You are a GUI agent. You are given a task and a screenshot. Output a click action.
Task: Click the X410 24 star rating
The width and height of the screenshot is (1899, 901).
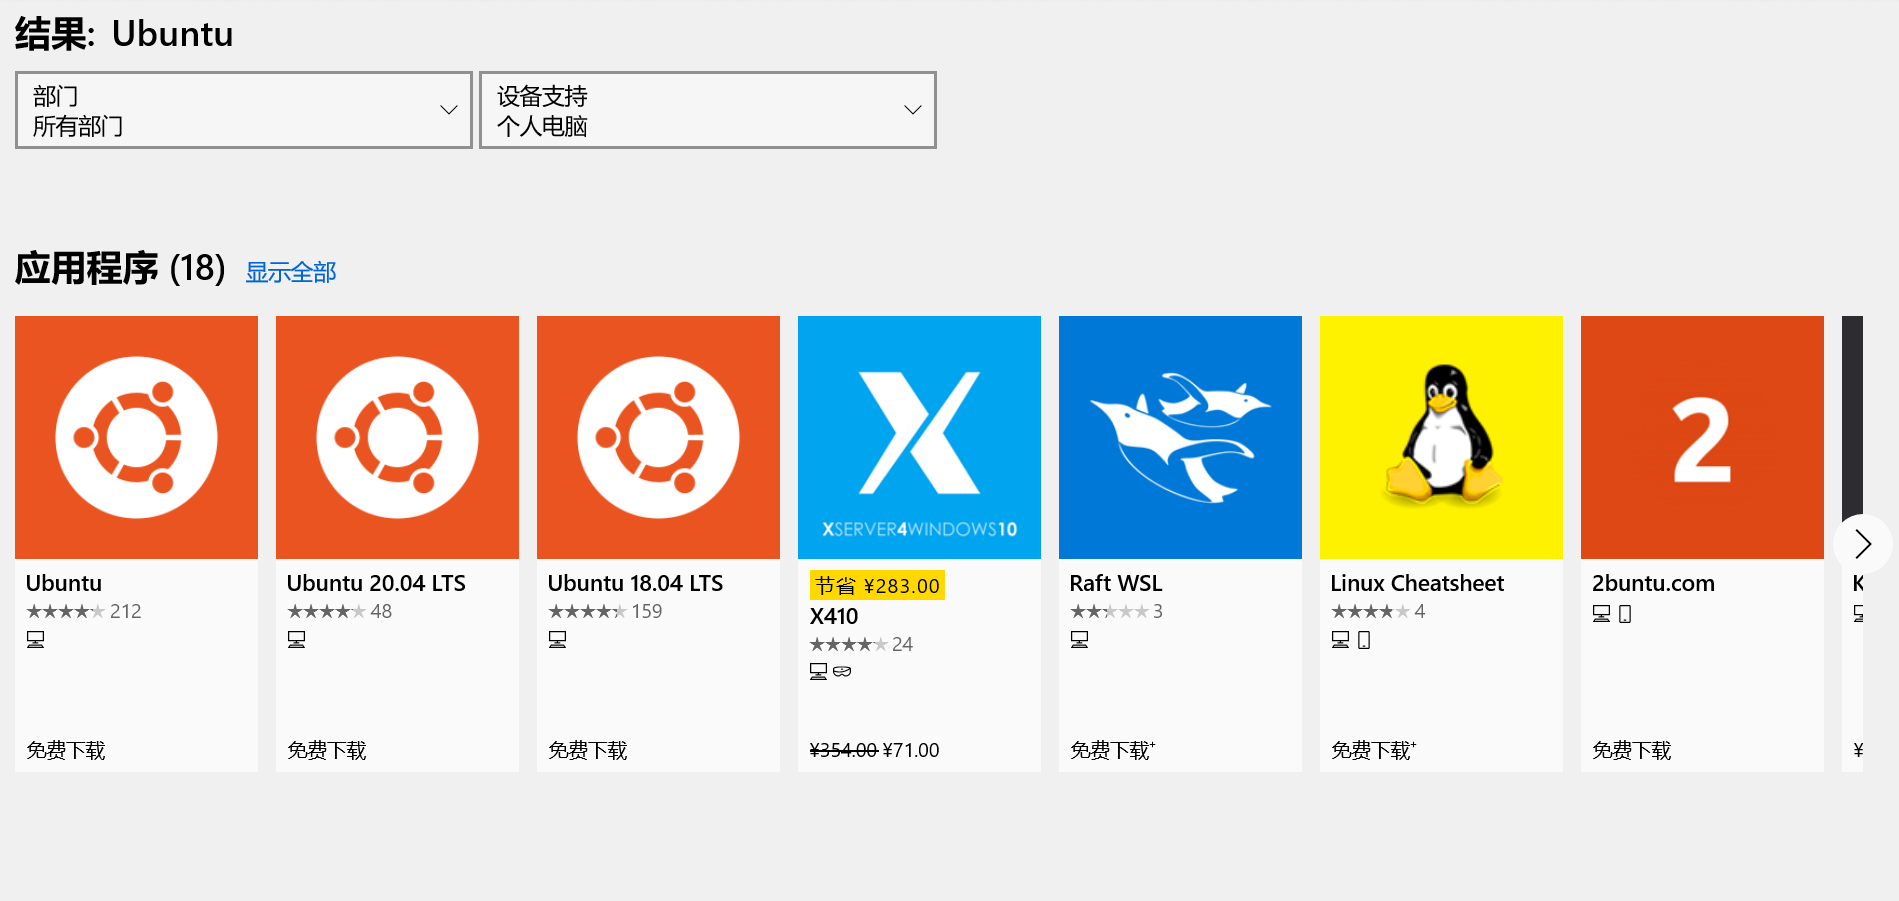point(861,644)
